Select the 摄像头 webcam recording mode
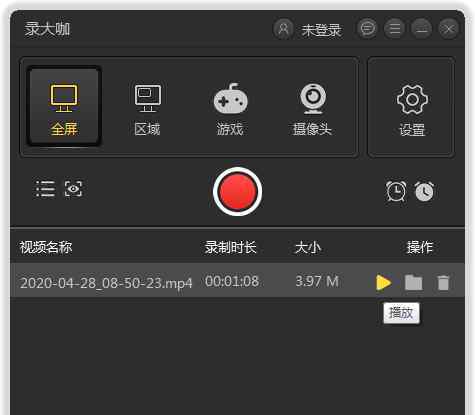 pos(312,110)
